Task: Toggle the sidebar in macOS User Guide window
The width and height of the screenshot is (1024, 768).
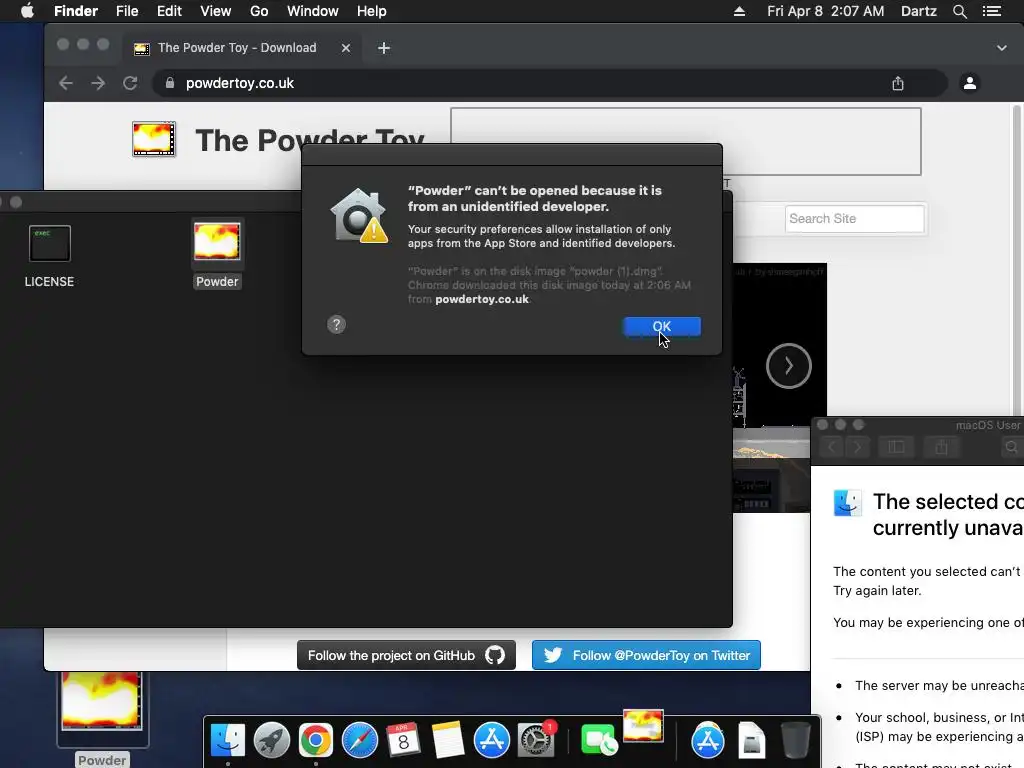Action: click(896, 447)
